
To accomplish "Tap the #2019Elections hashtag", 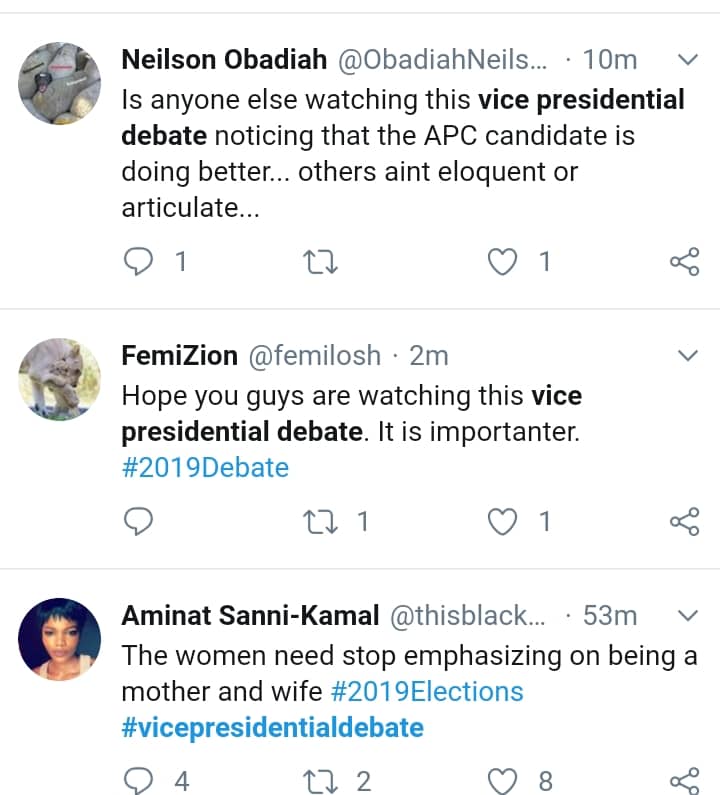I will 426,691.
